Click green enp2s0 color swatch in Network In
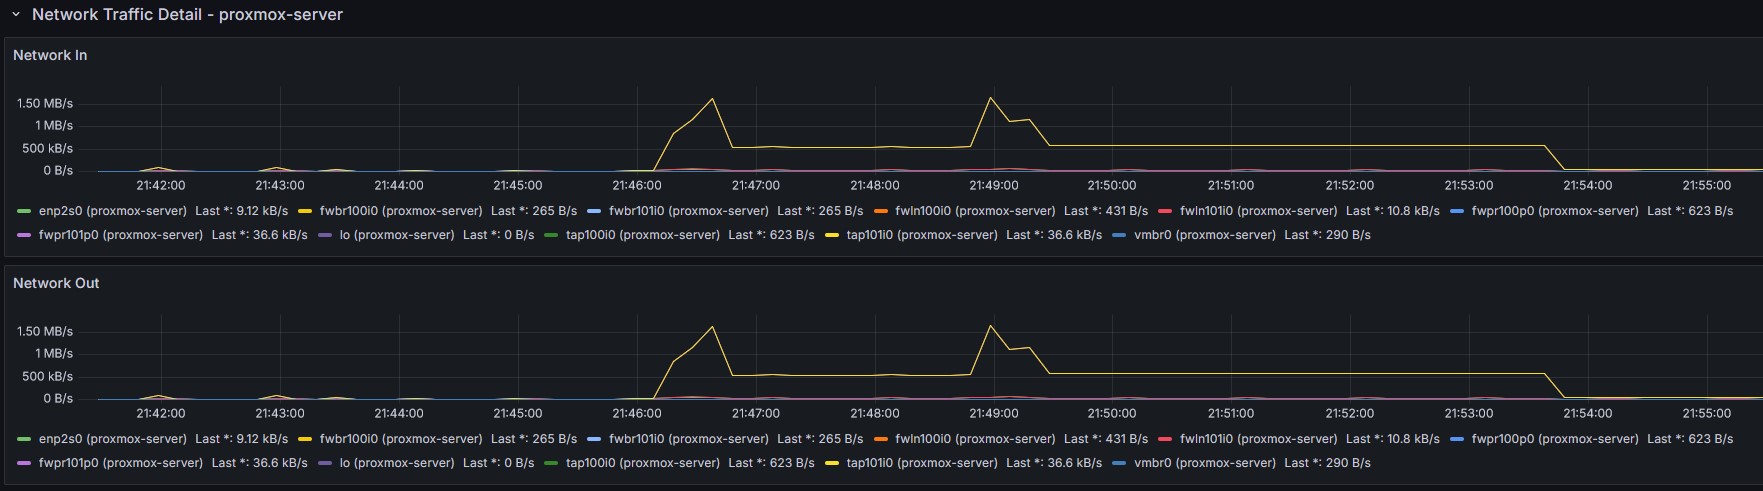This screenshot has height=491, width=1763. pyautogui.click(x=24, y=211)
